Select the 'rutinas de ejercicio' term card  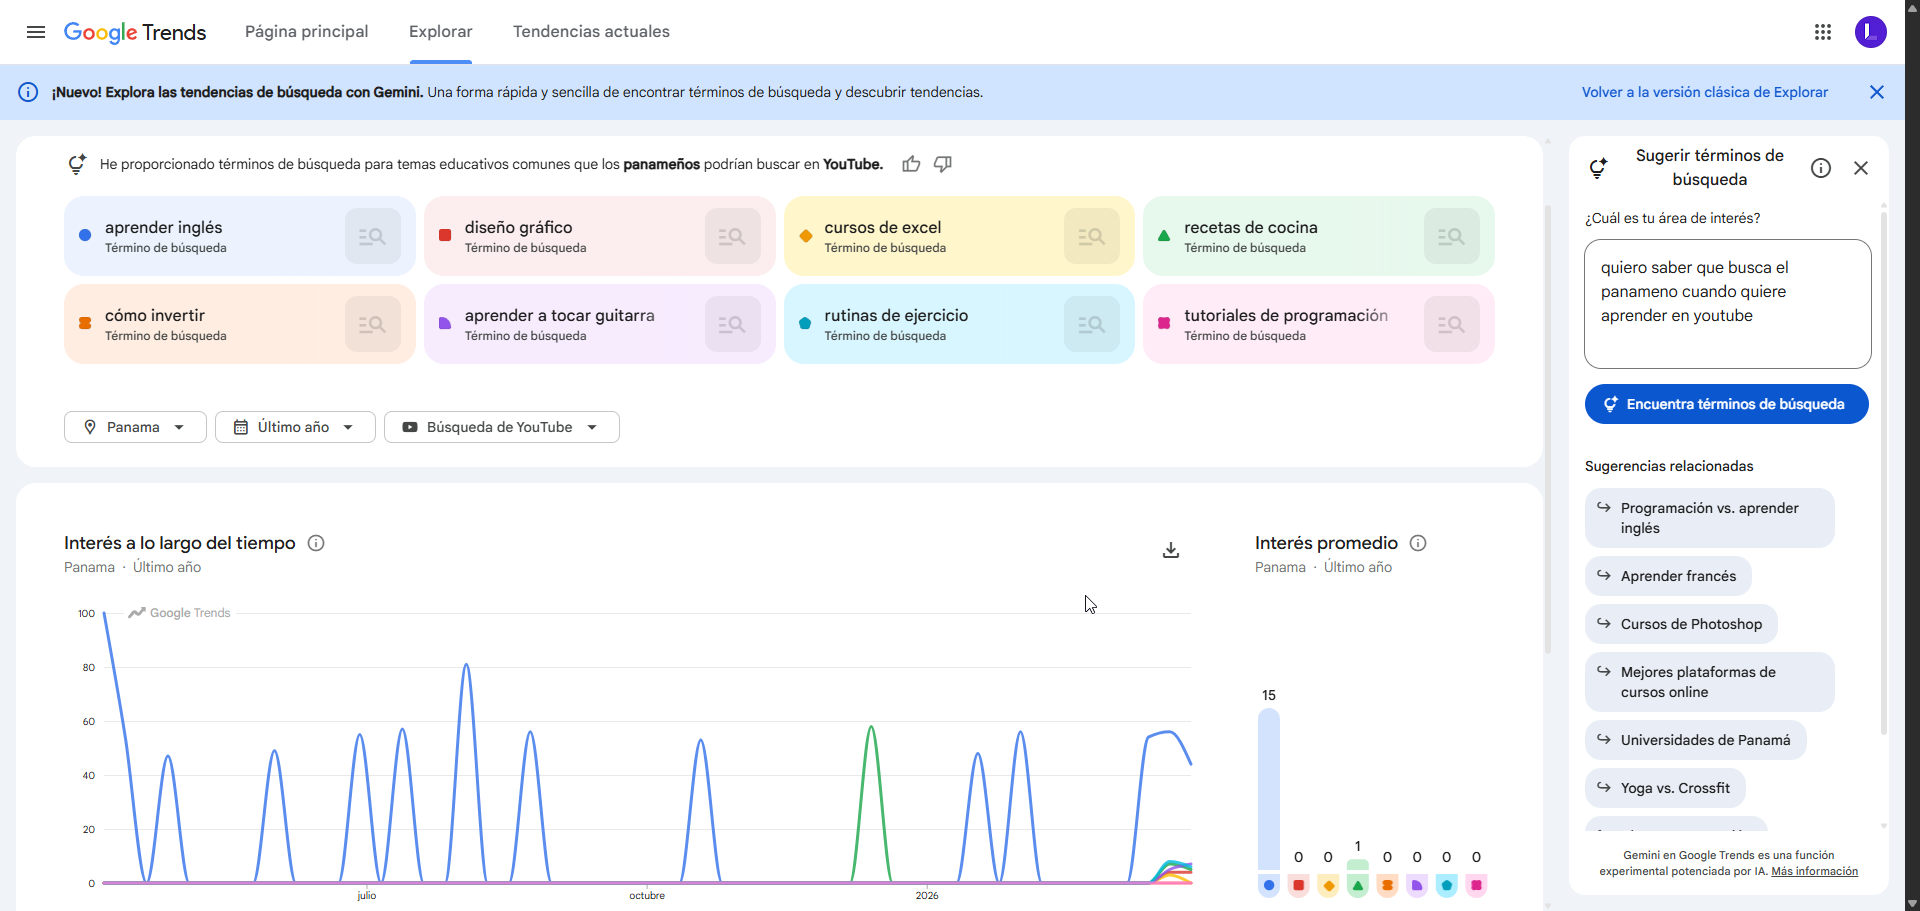tap(959, 324)
